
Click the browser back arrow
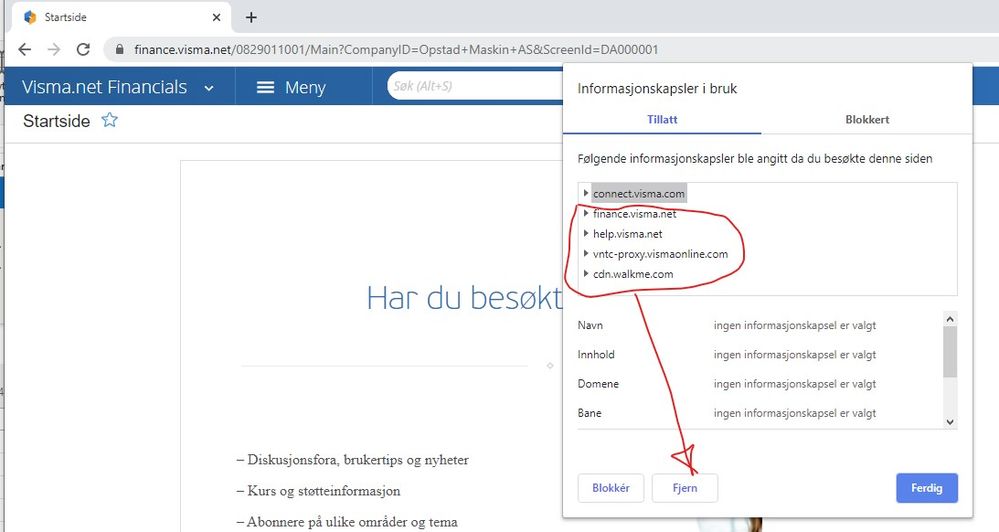(x=25, y=49)
